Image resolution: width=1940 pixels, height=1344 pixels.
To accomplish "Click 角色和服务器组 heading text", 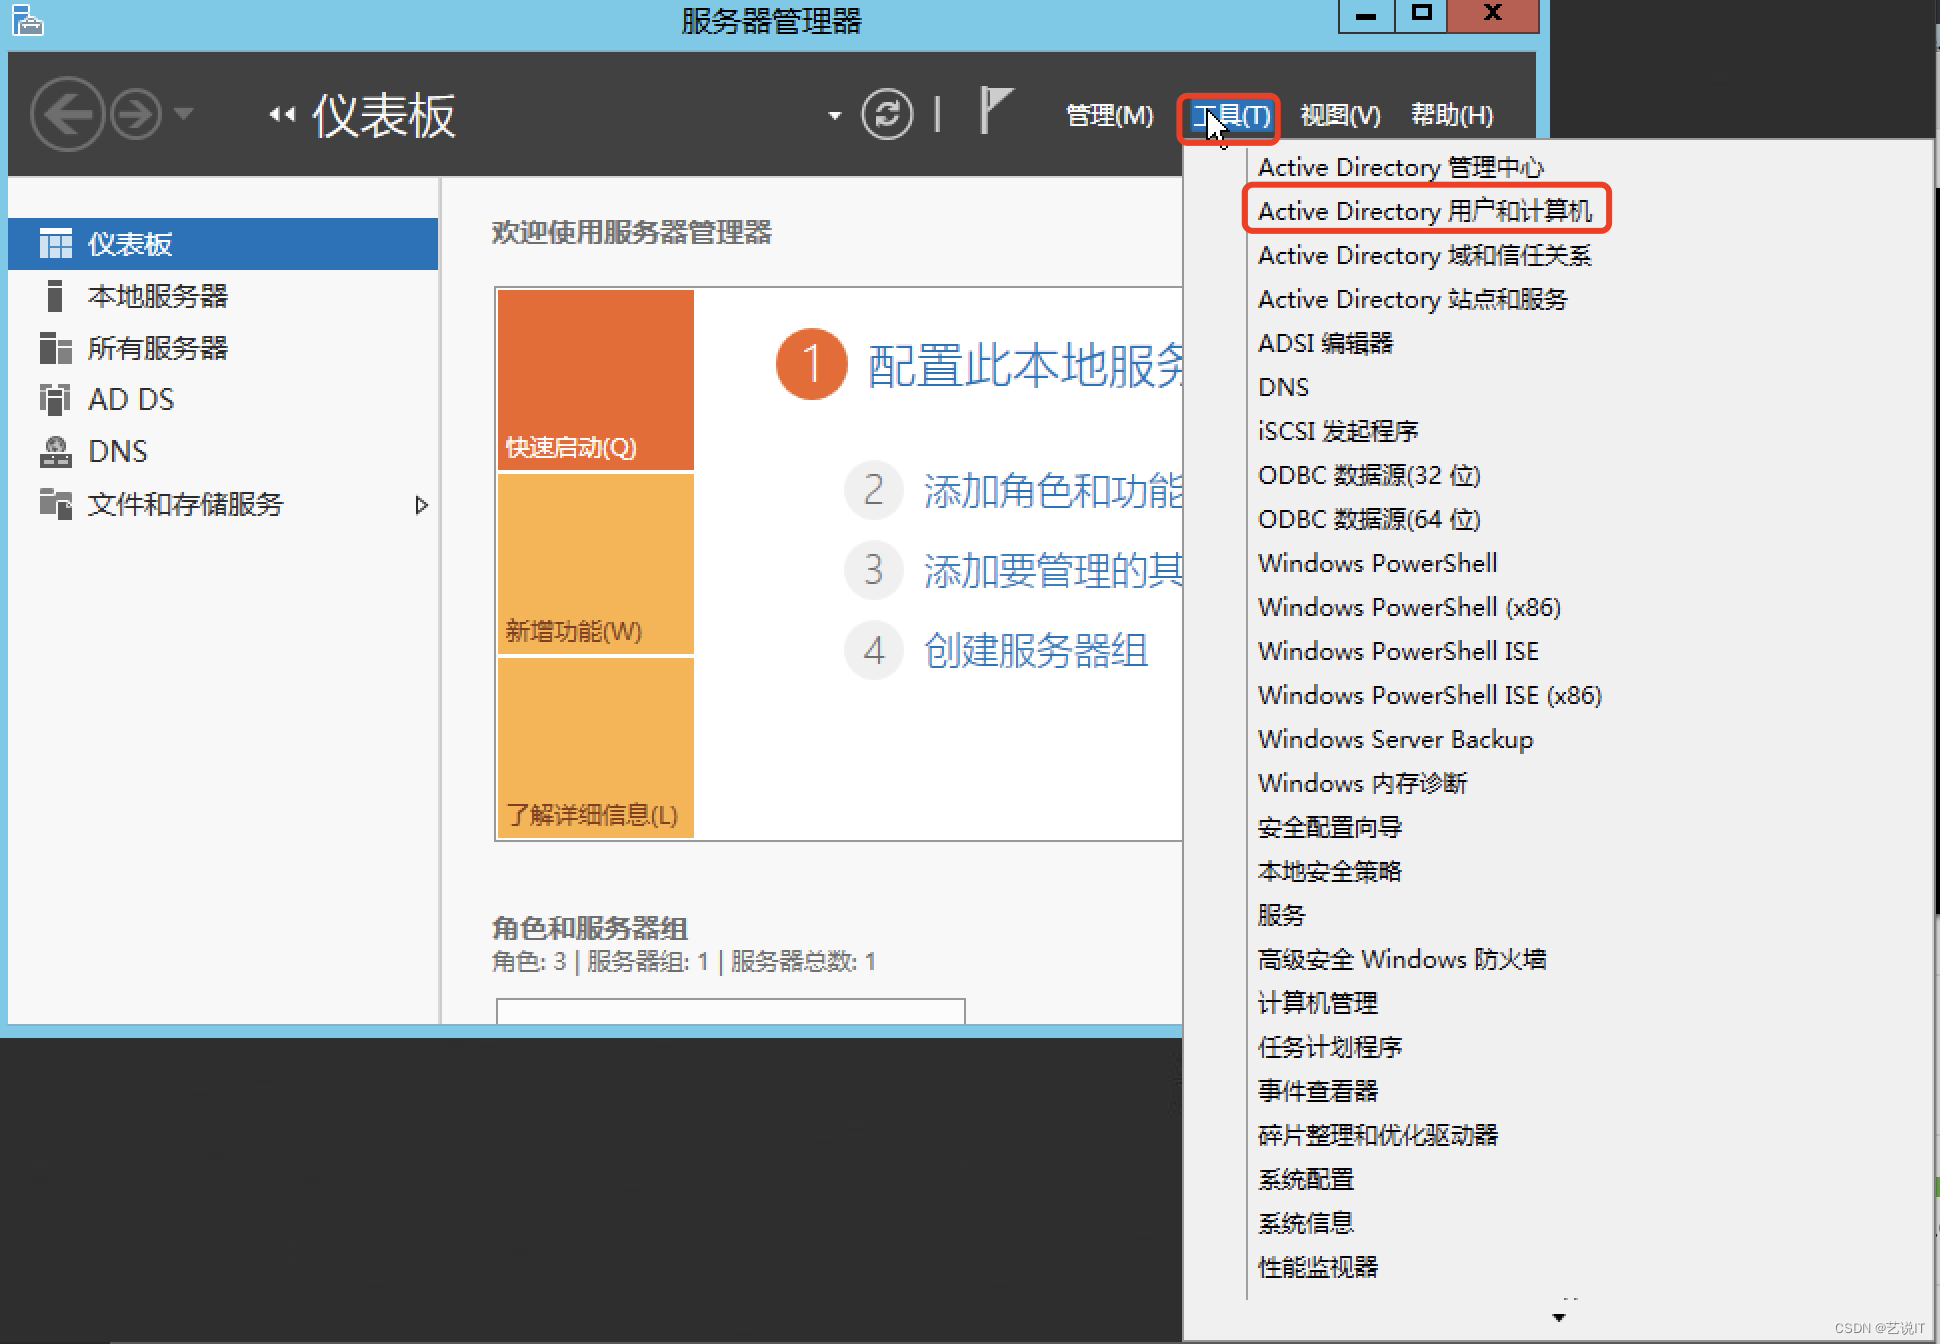I will click(590, 928).
